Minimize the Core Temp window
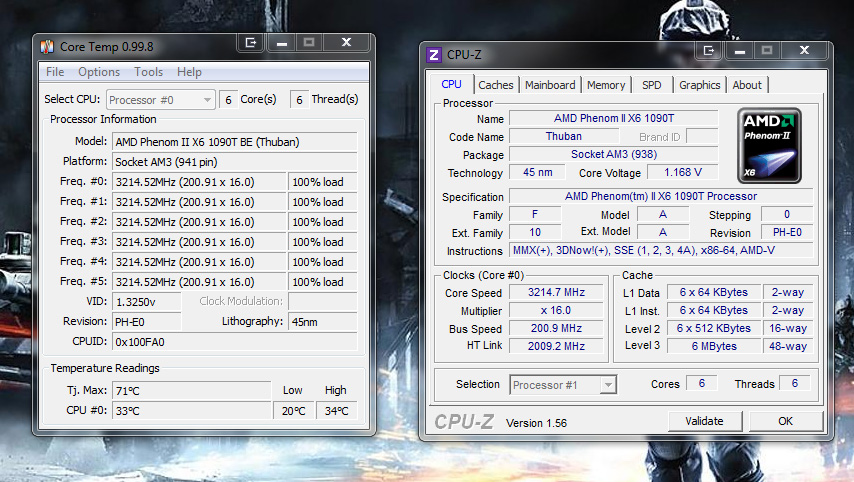The image size is (854, 482). (x=282, y=42)
